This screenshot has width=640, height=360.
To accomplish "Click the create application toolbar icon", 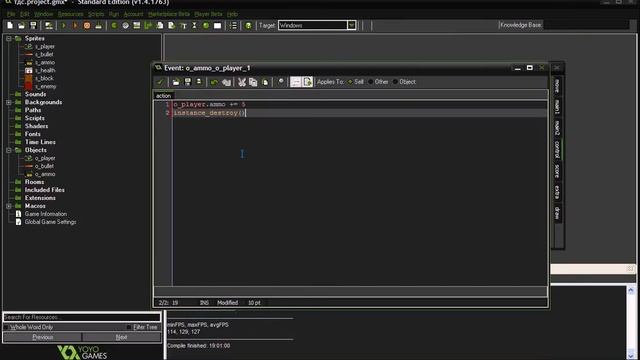I will tap(49, 25).
